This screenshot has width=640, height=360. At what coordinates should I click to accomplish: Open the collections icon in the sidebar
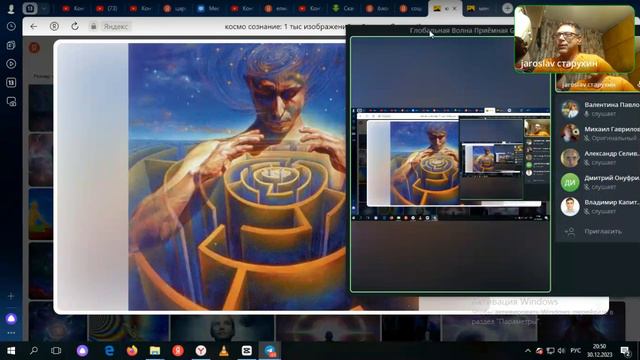pos(11,45)
